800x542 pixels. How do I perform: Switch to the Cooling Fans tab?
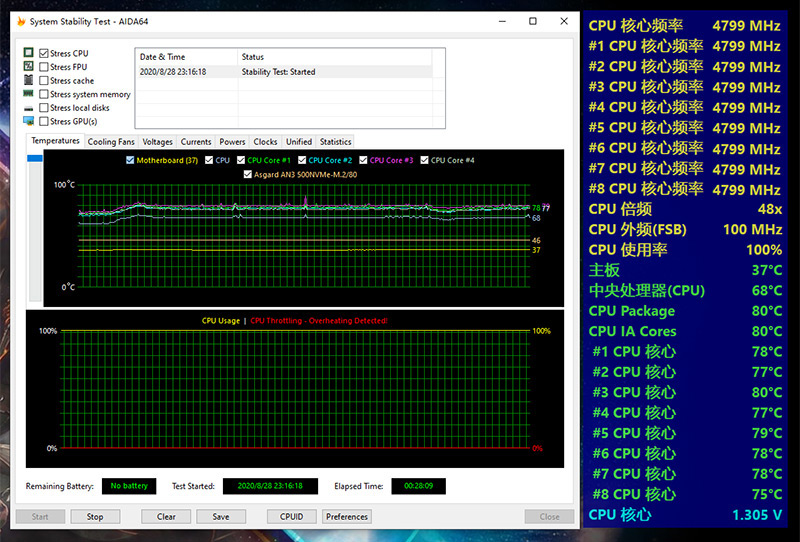coord(111,142)
